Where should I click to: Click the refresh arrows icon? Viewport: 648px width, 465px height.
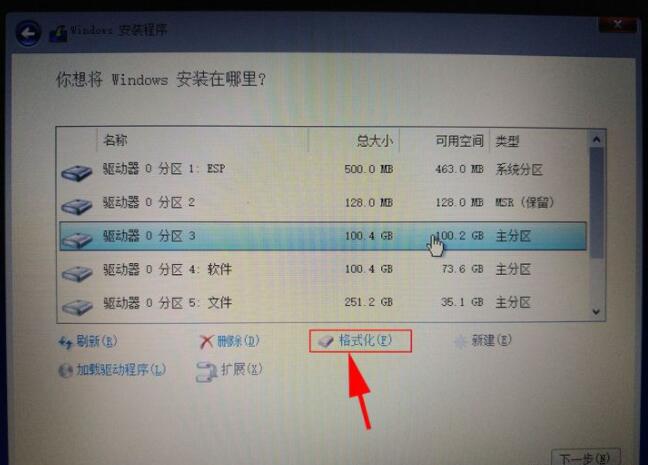tap(66, 342)
